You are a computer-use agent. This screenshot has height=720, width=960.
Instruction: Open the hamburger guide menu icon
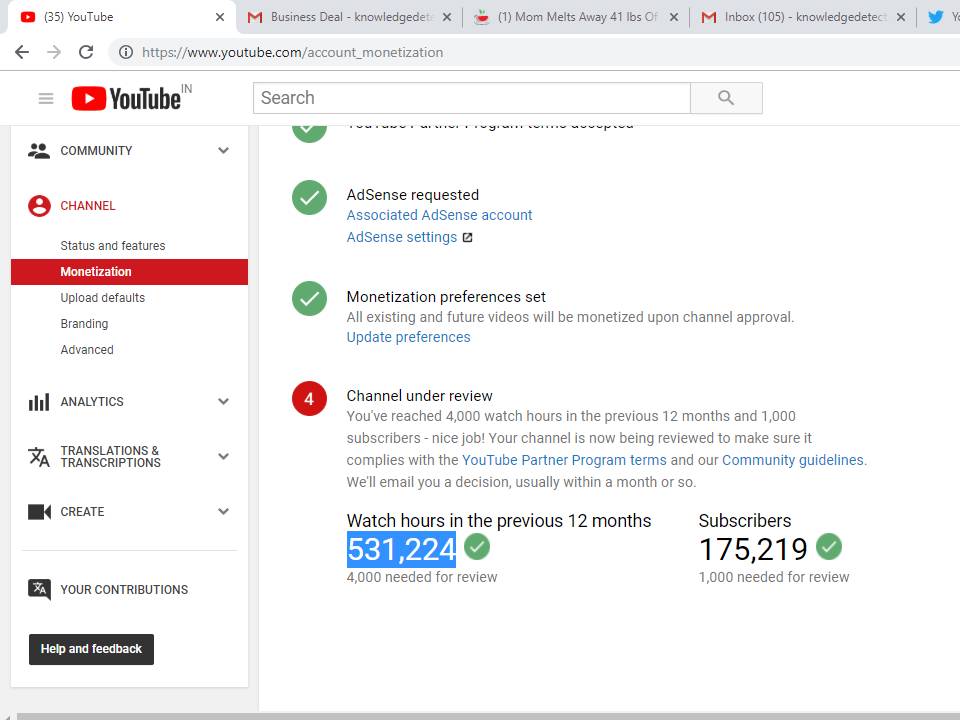pyautogui.click(x=46, y=98)
